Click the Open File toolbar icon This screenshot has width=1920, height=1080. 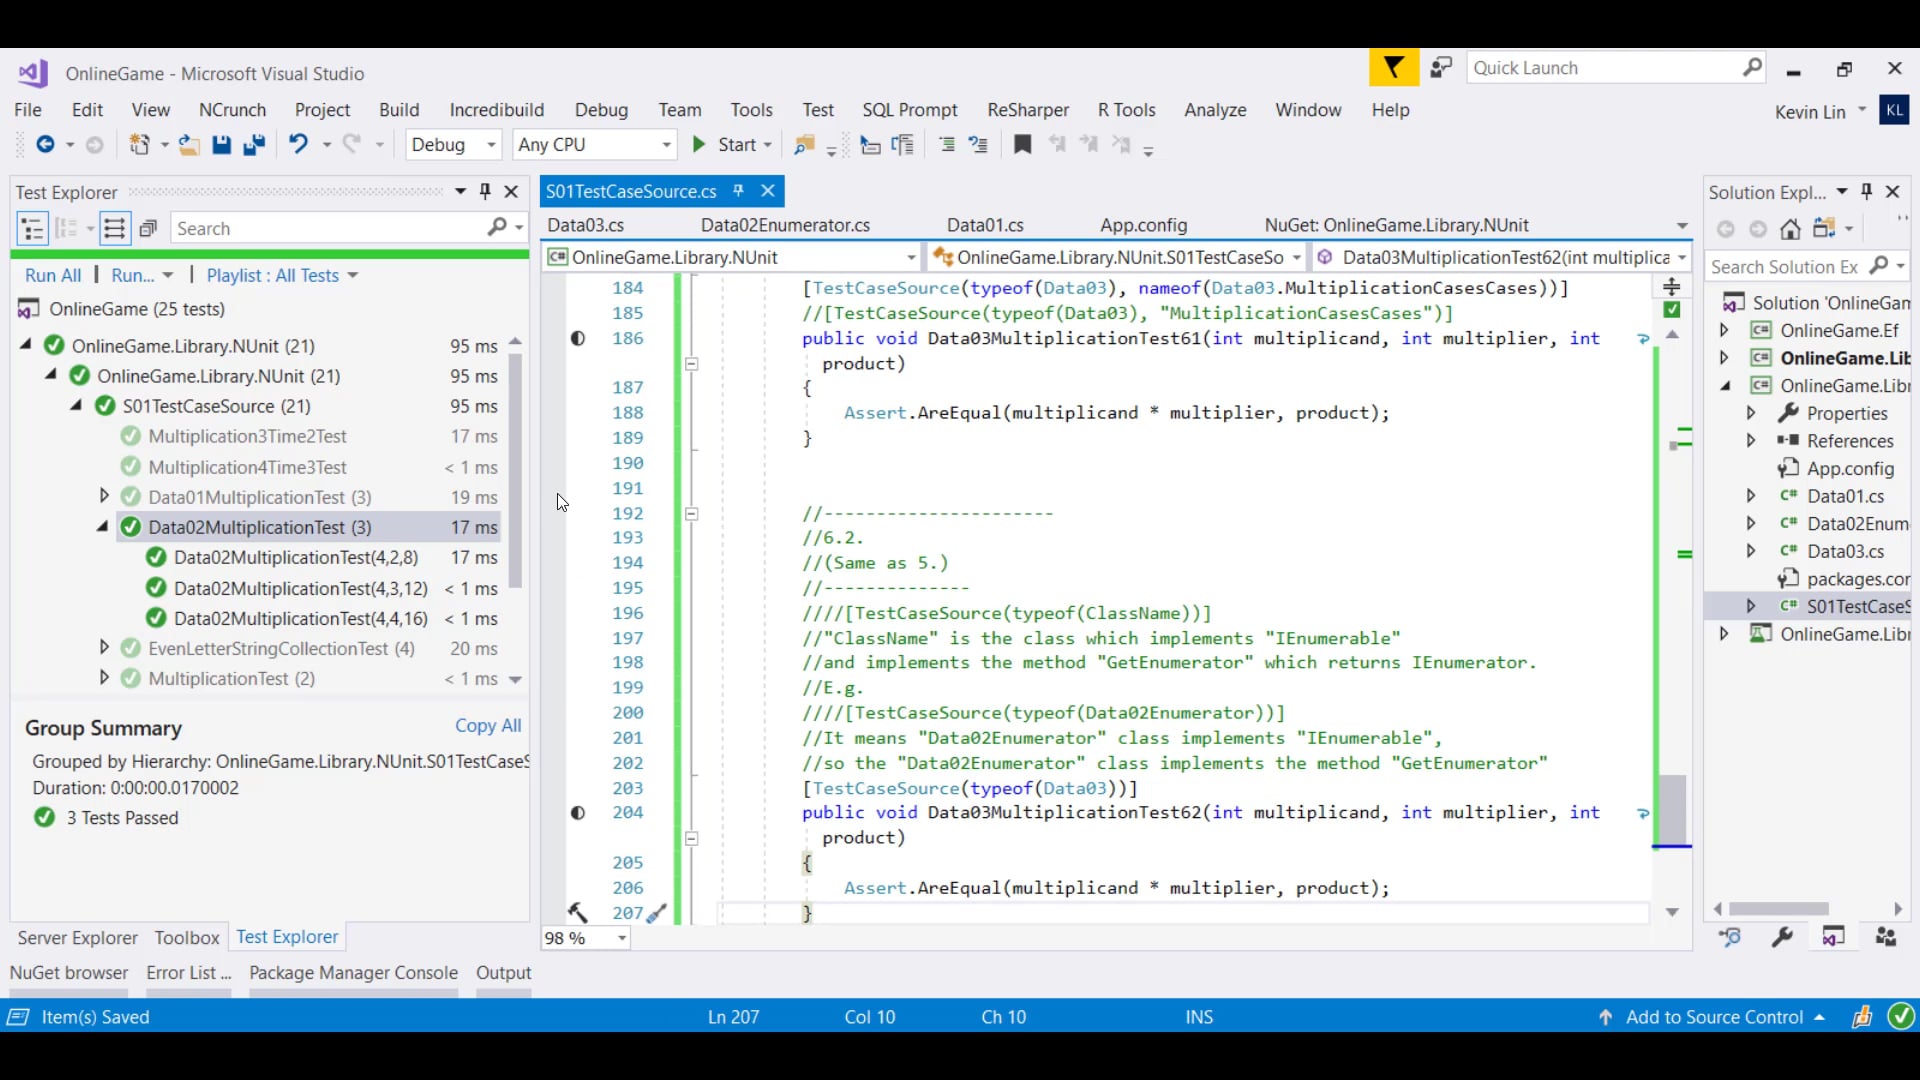(188, 145)
